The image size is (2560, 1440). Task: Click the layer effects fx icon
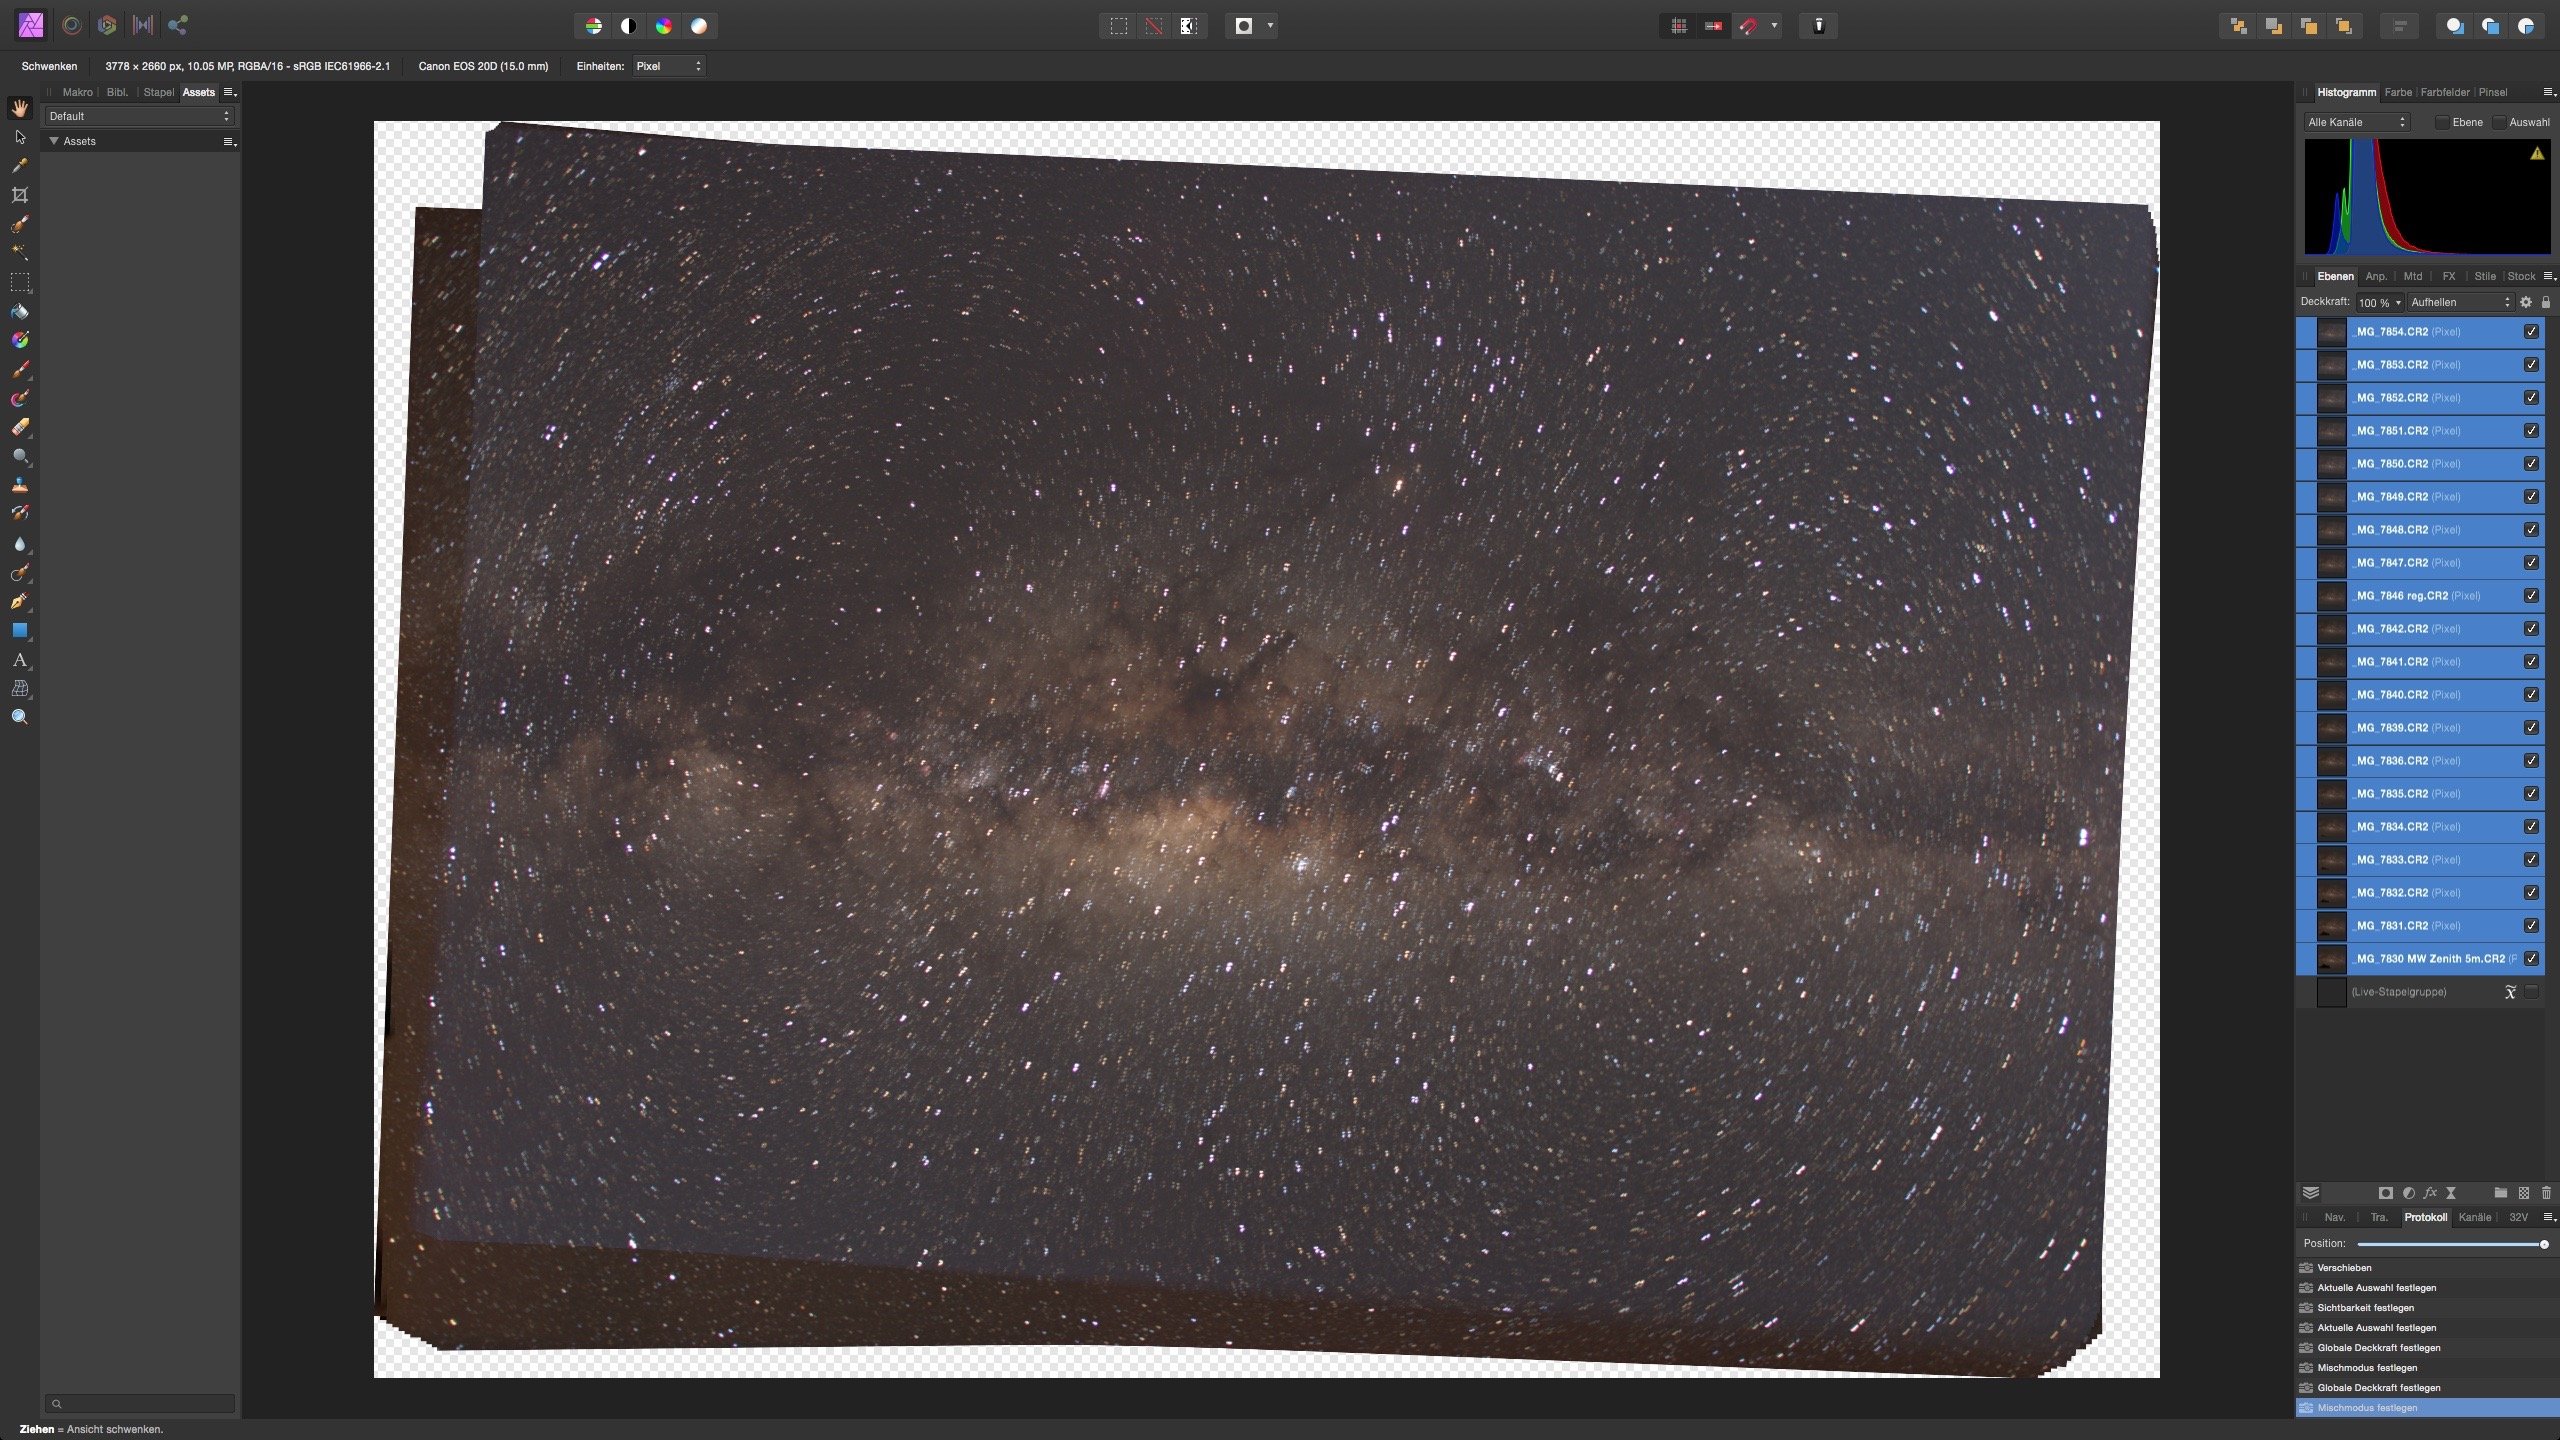(2430, 1193)
